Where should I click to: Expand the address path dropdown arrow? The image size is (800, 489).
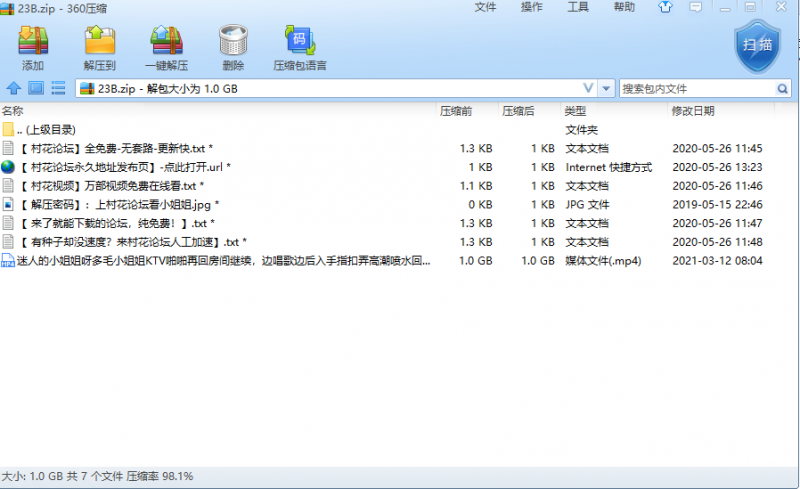588,88
